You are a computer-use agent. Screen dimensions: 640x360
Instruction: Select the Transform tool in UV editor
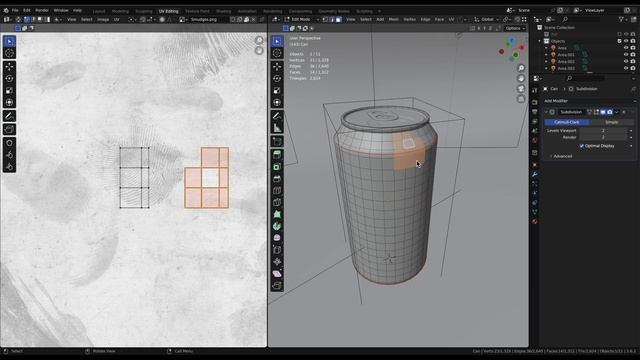(9, 102)
